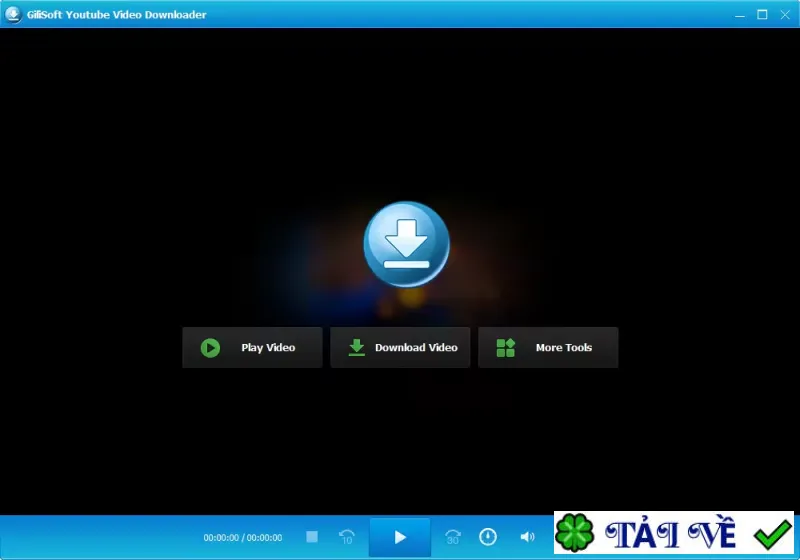The height and width of the screenshot is (560, 800).
Task: Mute audio using the speaker icon
Action: point(527,537)
